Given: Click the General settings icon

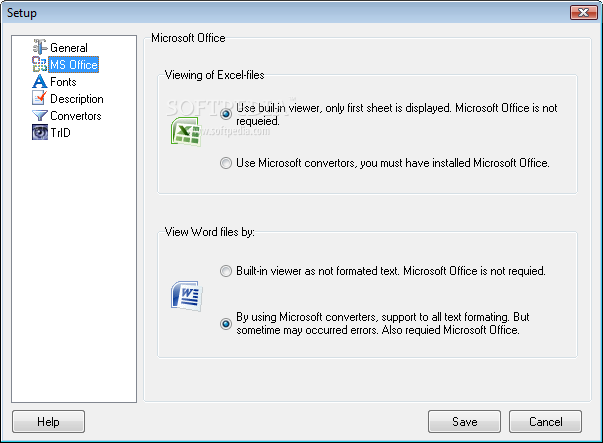Looking at the screenshot, I should (x=40, y=47).
